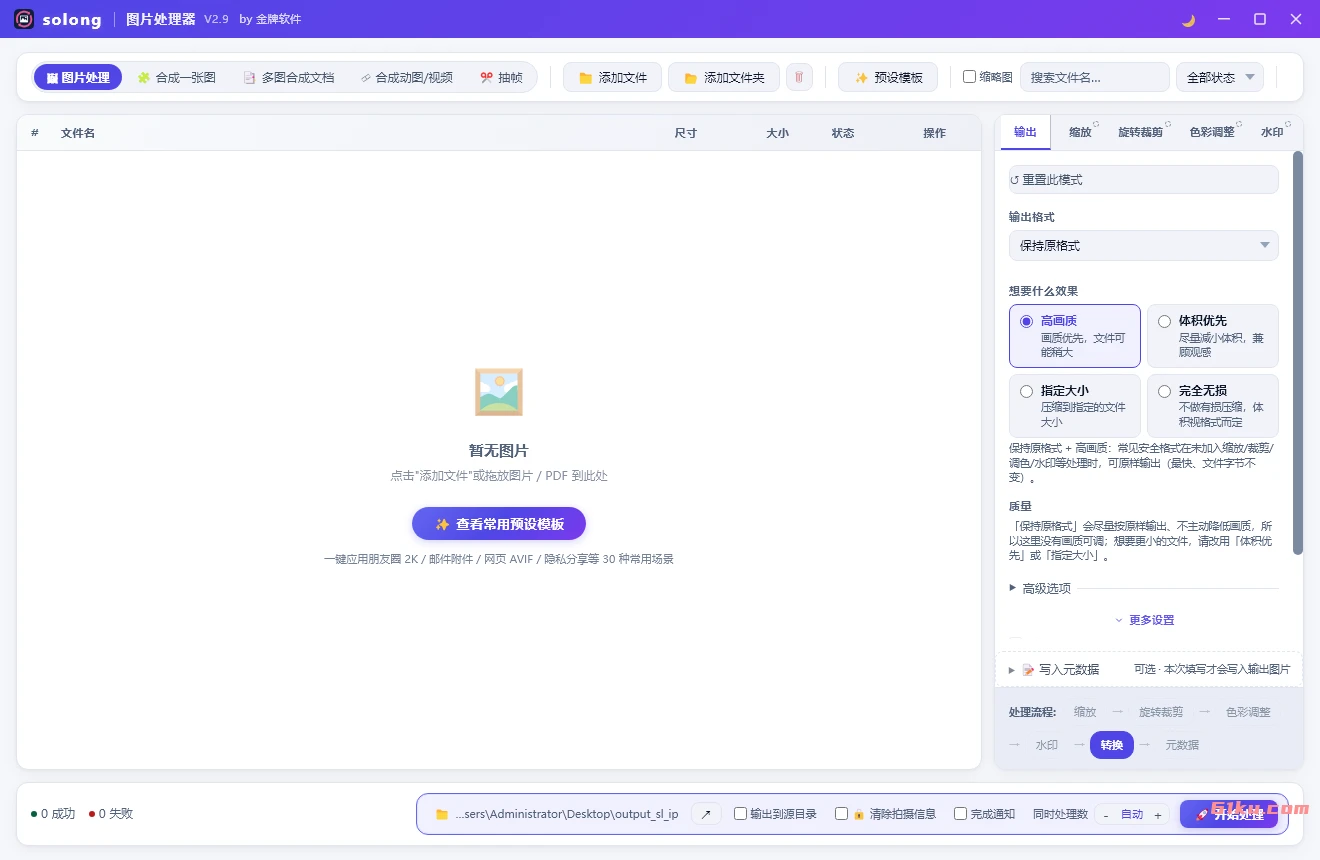Screen dimensions: 1320x860
Task: Open output folder arrow icon
Action: pyautogui.click(x=706, y=814)
